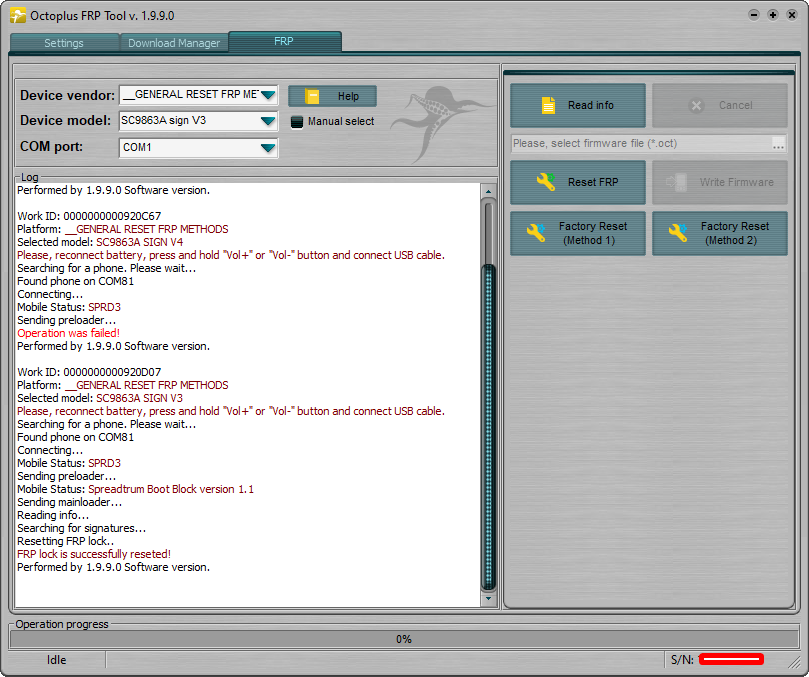Click the log scrollbar up arrow

pos(488,192)
